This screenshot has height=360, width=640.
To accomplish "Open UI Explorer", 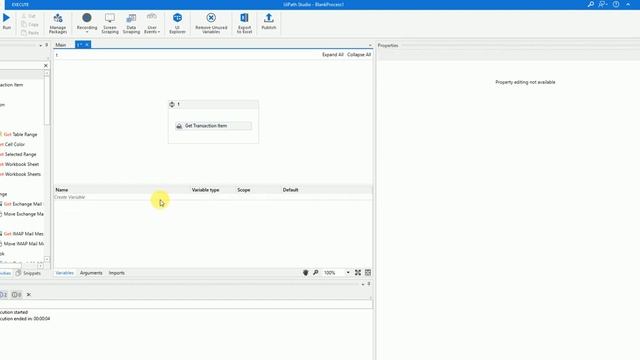I will [177, 23].
